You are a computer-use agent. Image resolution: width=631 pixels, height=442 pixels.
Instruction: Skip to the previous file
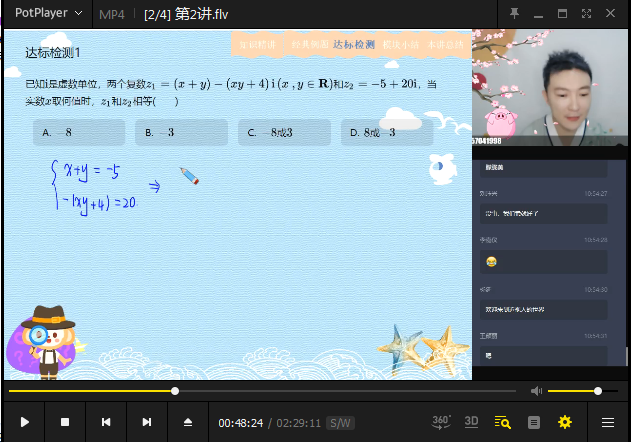106,422
